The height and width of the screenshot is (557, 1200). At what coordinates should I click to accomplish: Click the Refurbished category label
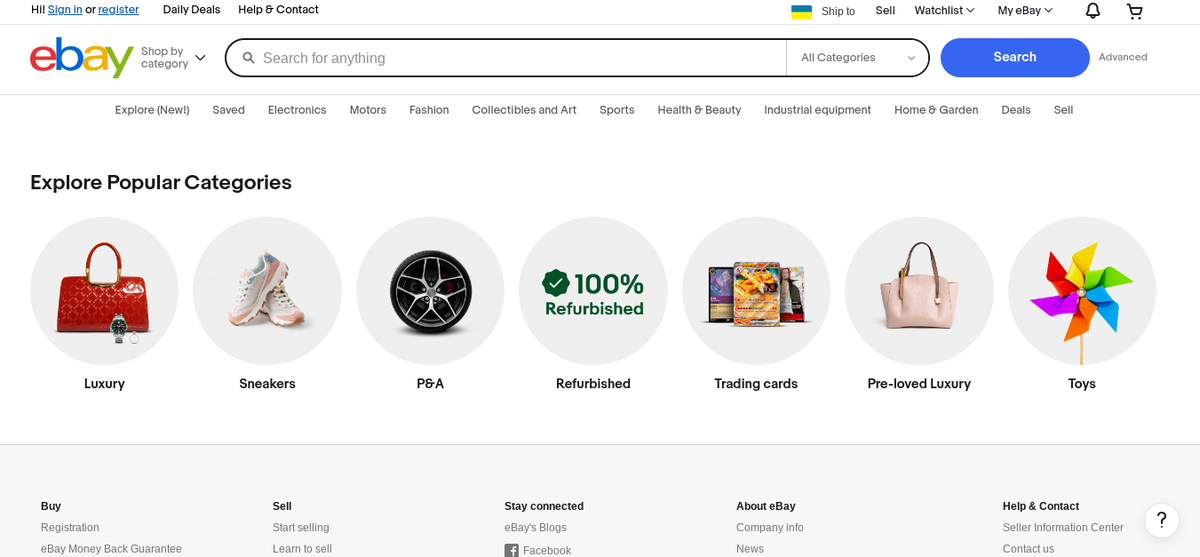[x=593, y=384]
